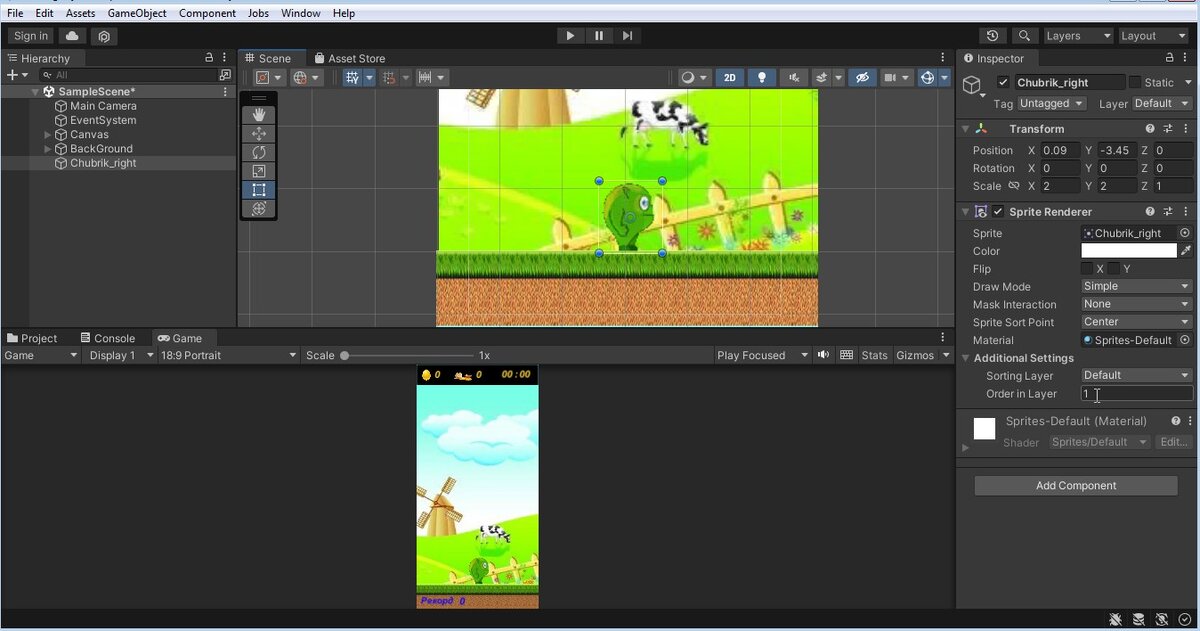1200x631 pixels.
Task: Check Flip Y checkbox
Action: pos(1113,269)
